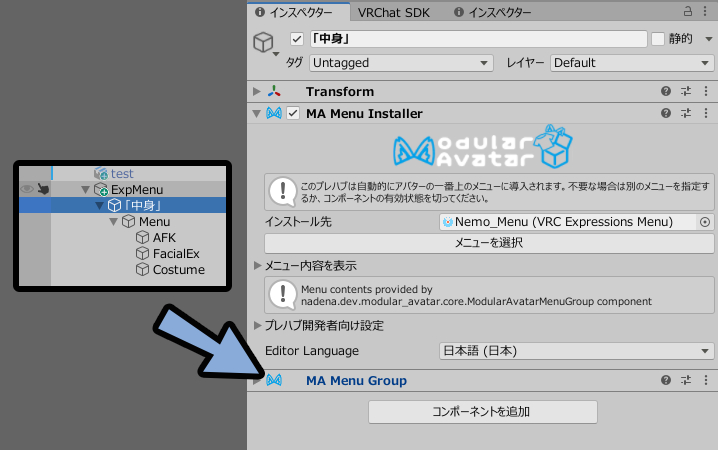The height and width of the screenshot is (450, 718).
Task: Open the MA Menu Installer three-dot menu
Action: point(706,113)
